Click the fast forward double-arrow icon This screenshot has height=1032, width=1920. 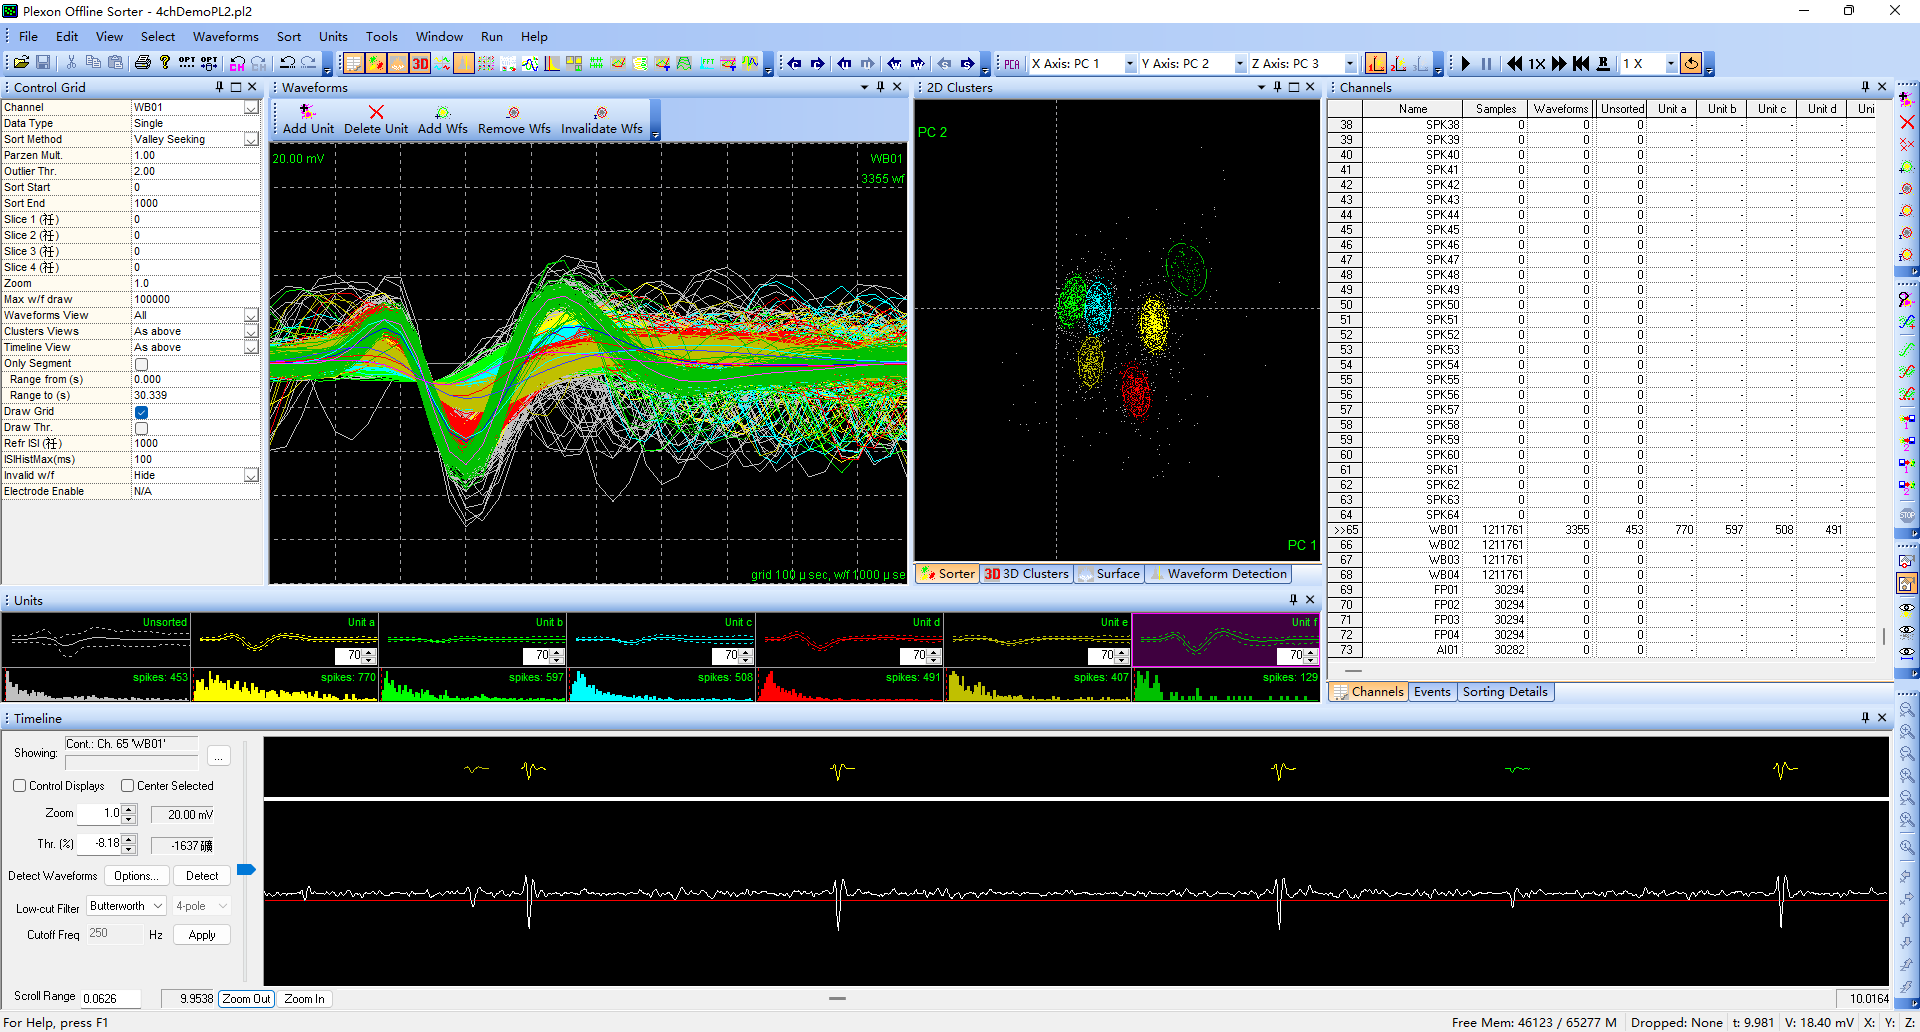[x=1559, y=64]
